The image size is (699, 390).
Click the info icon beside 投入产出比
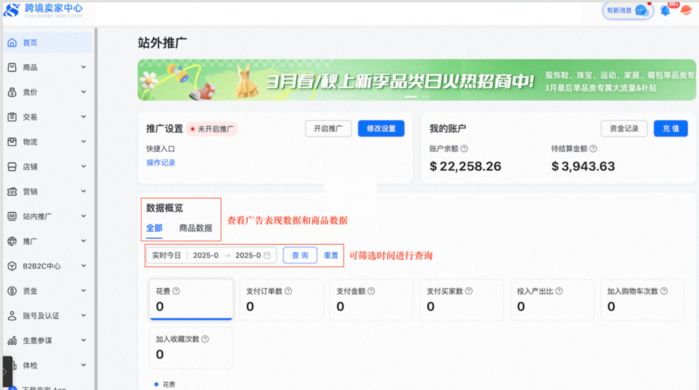pyautogui.click(x=559, y=291)
